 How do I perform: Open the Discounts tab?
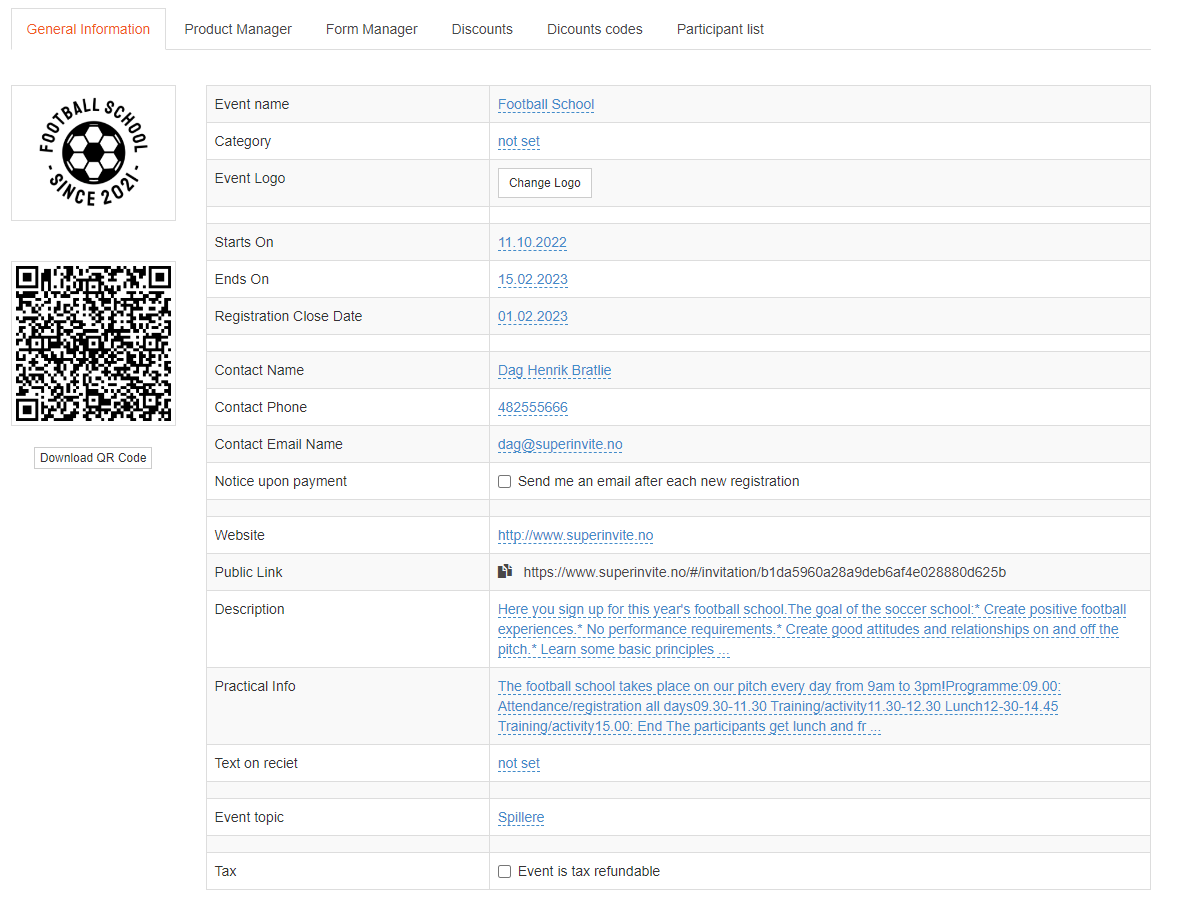tap(482, 29)
